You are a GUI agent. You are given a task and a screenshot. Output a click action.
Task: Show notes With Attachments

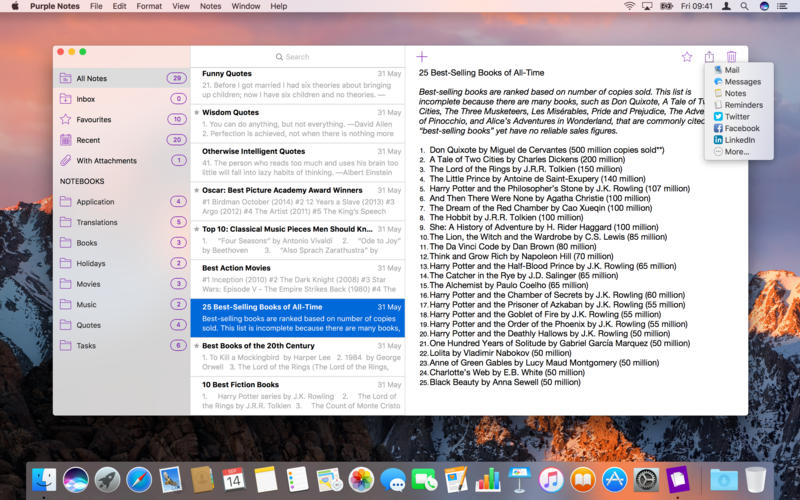tap(121, 160)
